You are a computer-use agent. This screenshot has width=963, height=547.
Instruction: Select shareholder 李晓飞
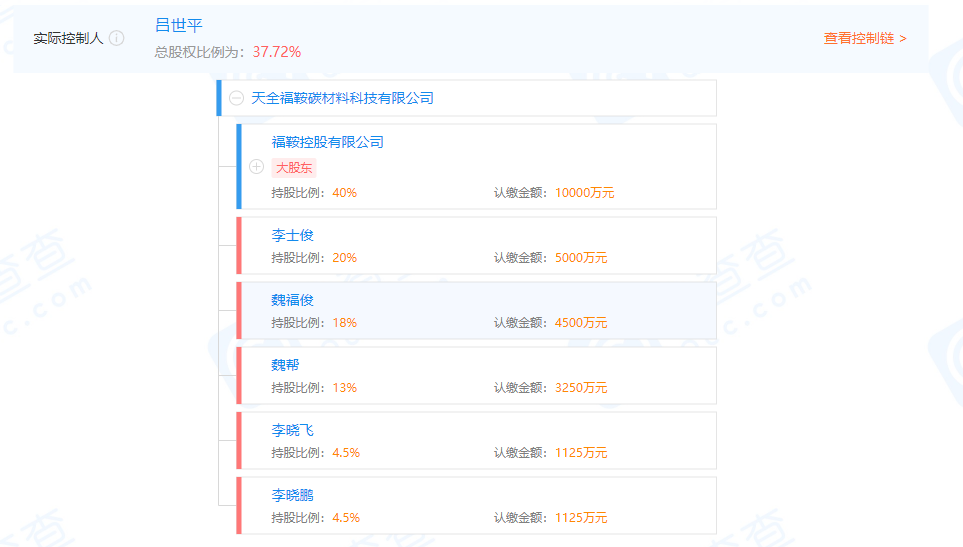pyautogui.click(x=293, y=430)
